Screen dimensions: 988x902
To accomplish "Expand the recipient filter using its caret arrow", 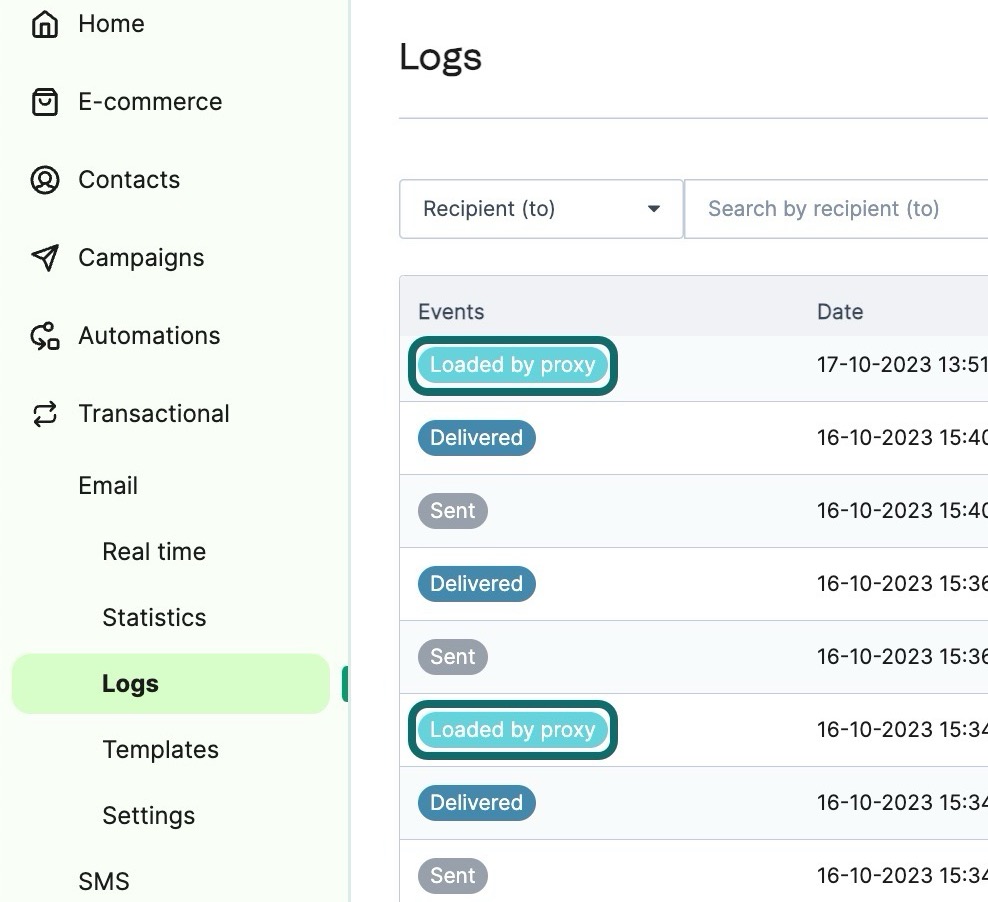I will (x=653, y=209).
